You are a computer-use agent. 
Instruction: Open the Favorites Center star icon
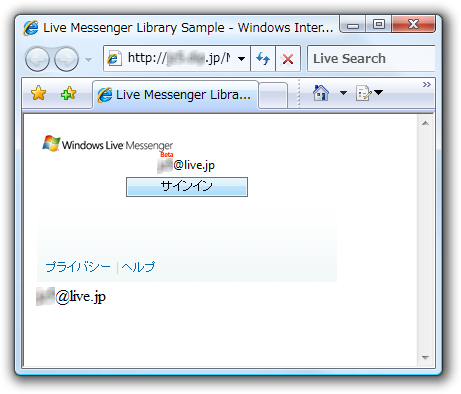coord(39,93)
